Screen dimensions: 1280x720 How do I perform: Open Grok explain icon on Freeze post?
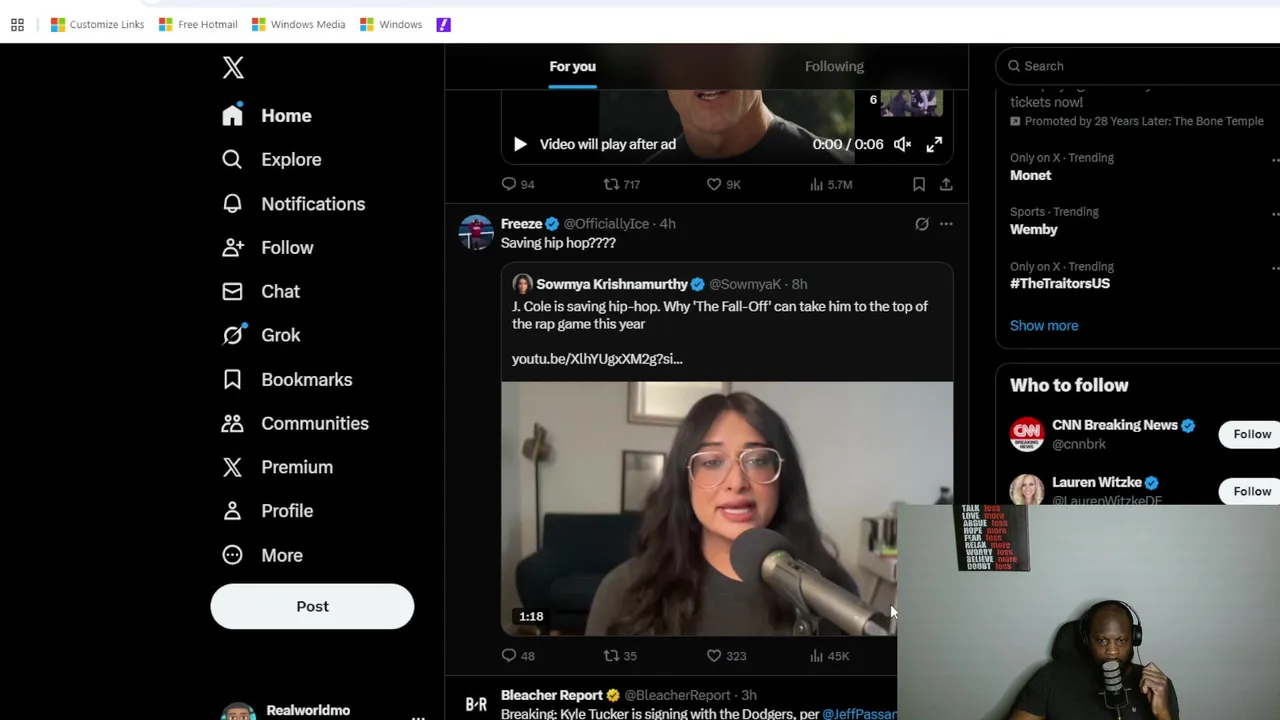click(x=922, y=224)
